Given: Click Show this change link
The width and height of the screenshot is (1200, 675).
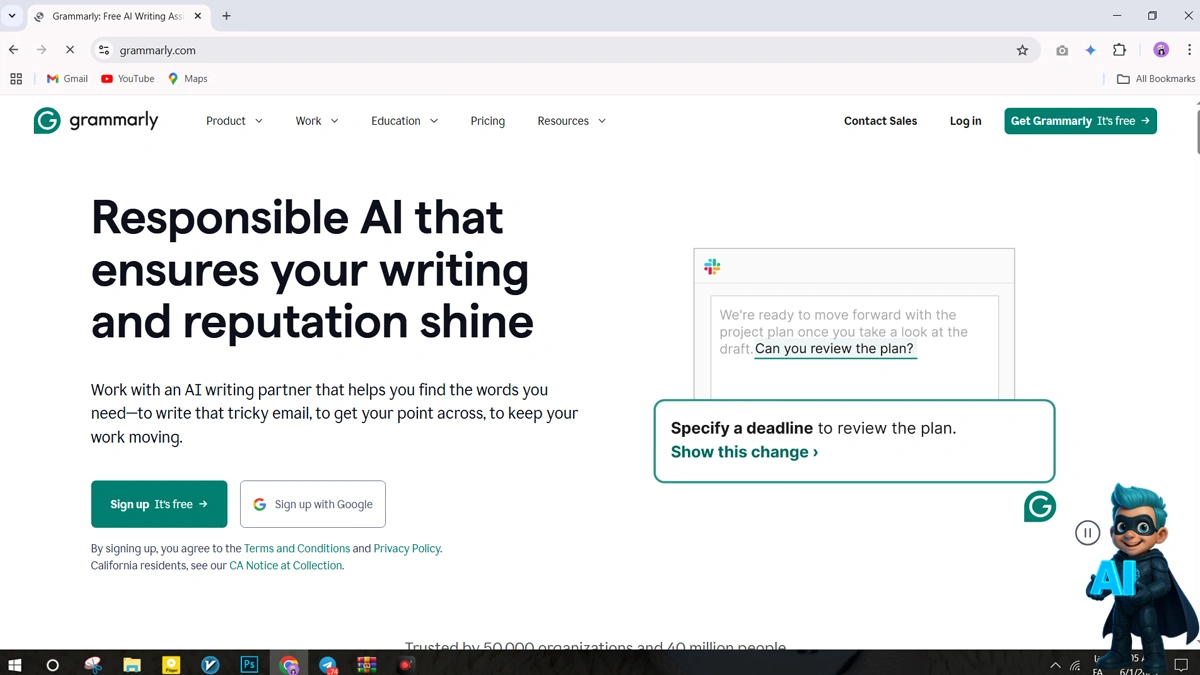Looking at the screenshot, I should [745, 452].
